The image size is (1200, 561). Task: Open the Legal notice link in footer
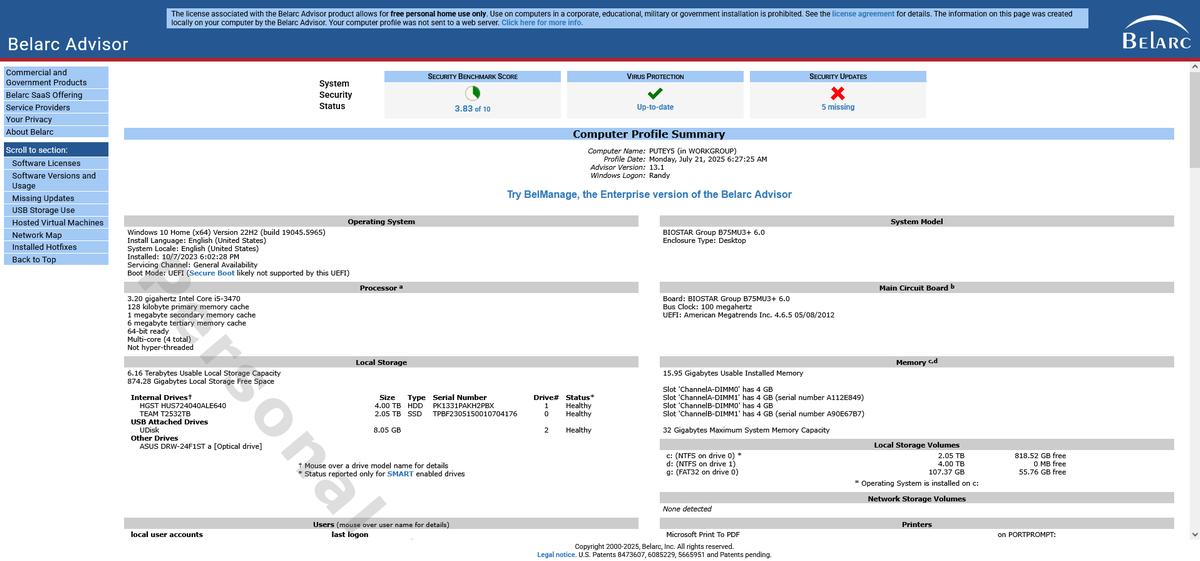(556, 554)
